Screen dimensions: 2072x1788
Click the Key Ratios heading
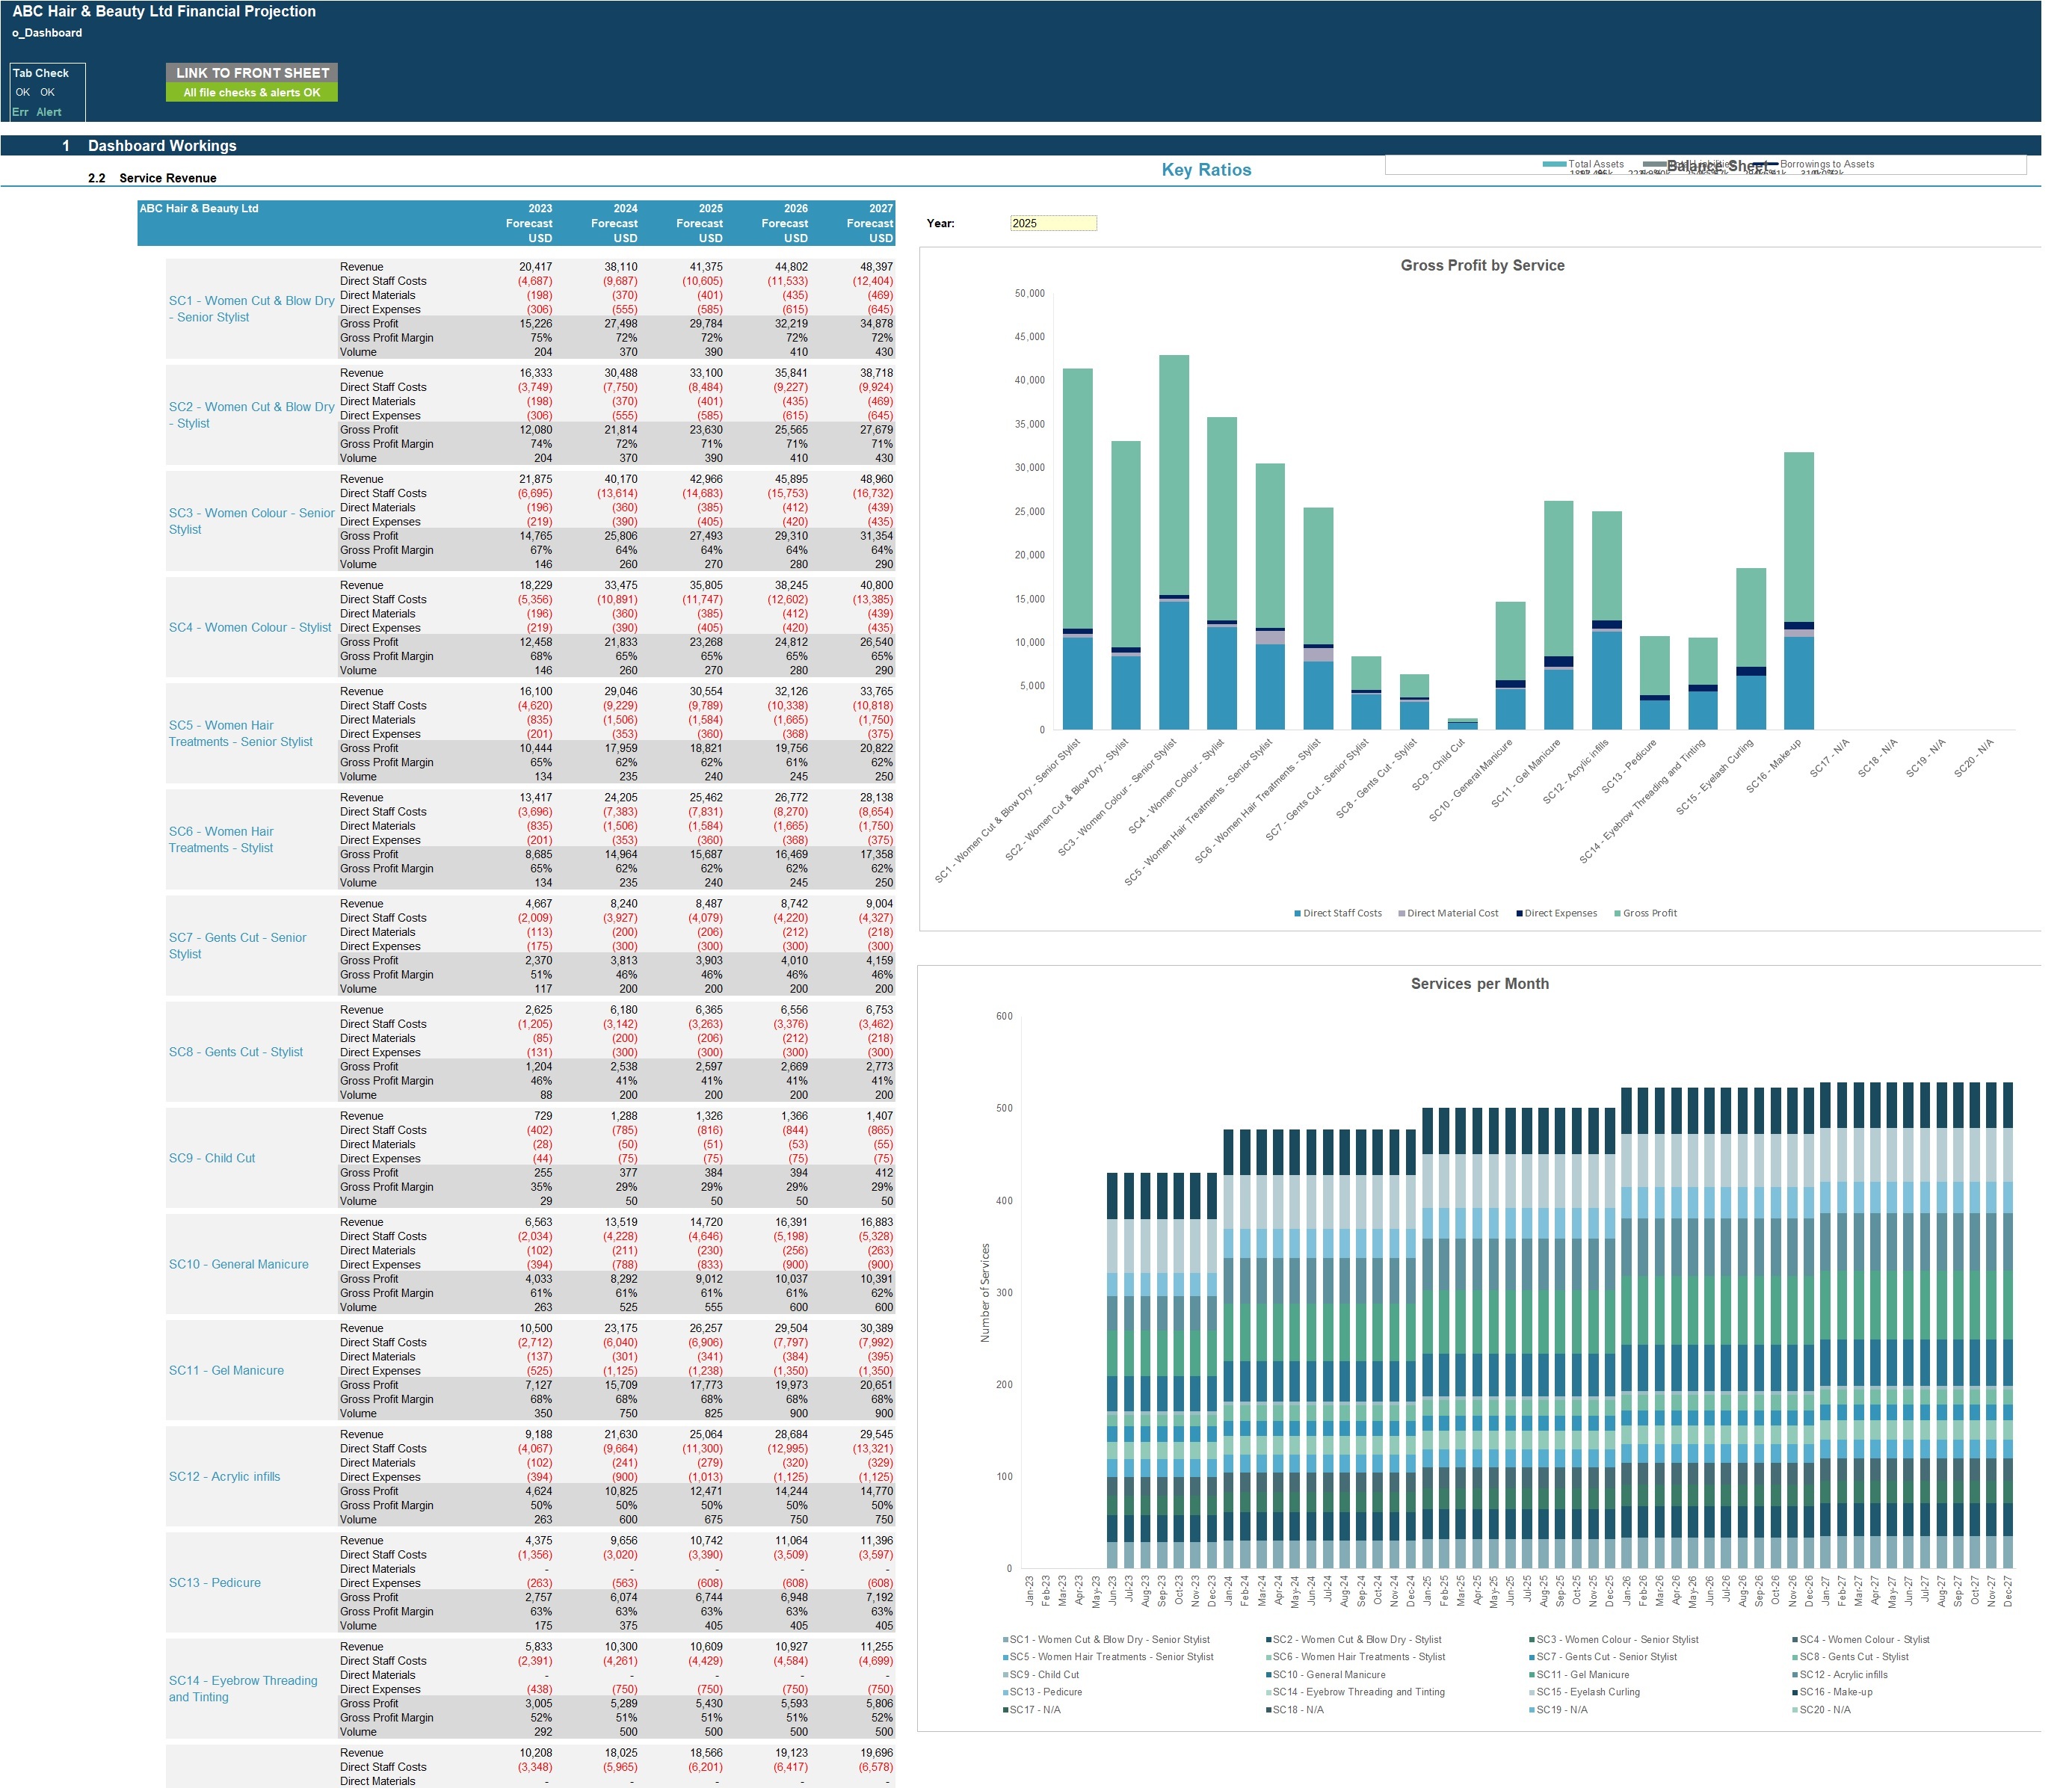point(1206,170)
